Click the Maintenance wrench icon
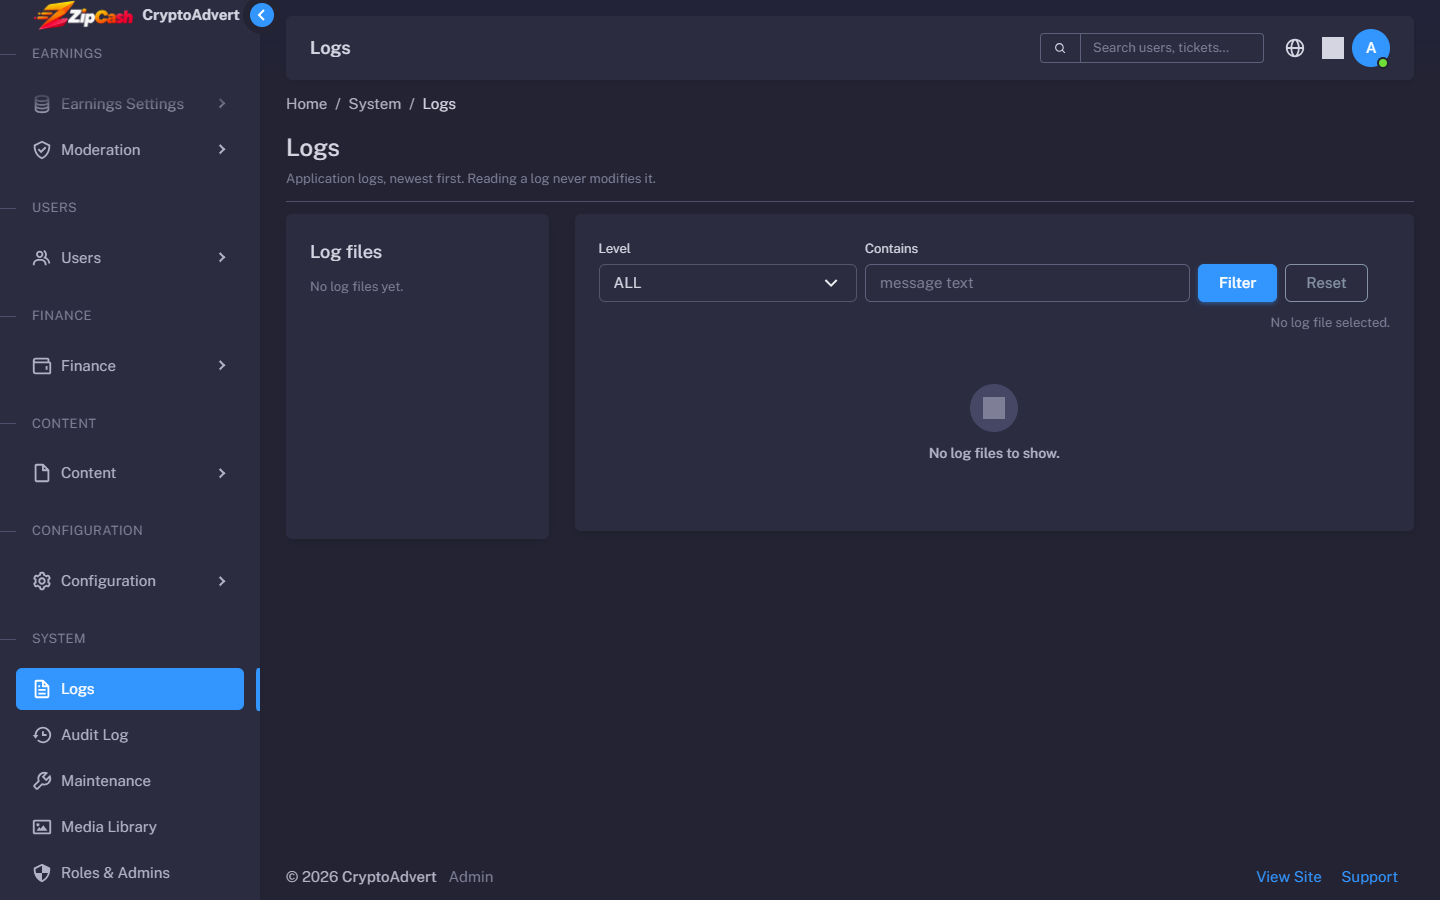This screenshot has width=1440, height=900. pos(42,781)
